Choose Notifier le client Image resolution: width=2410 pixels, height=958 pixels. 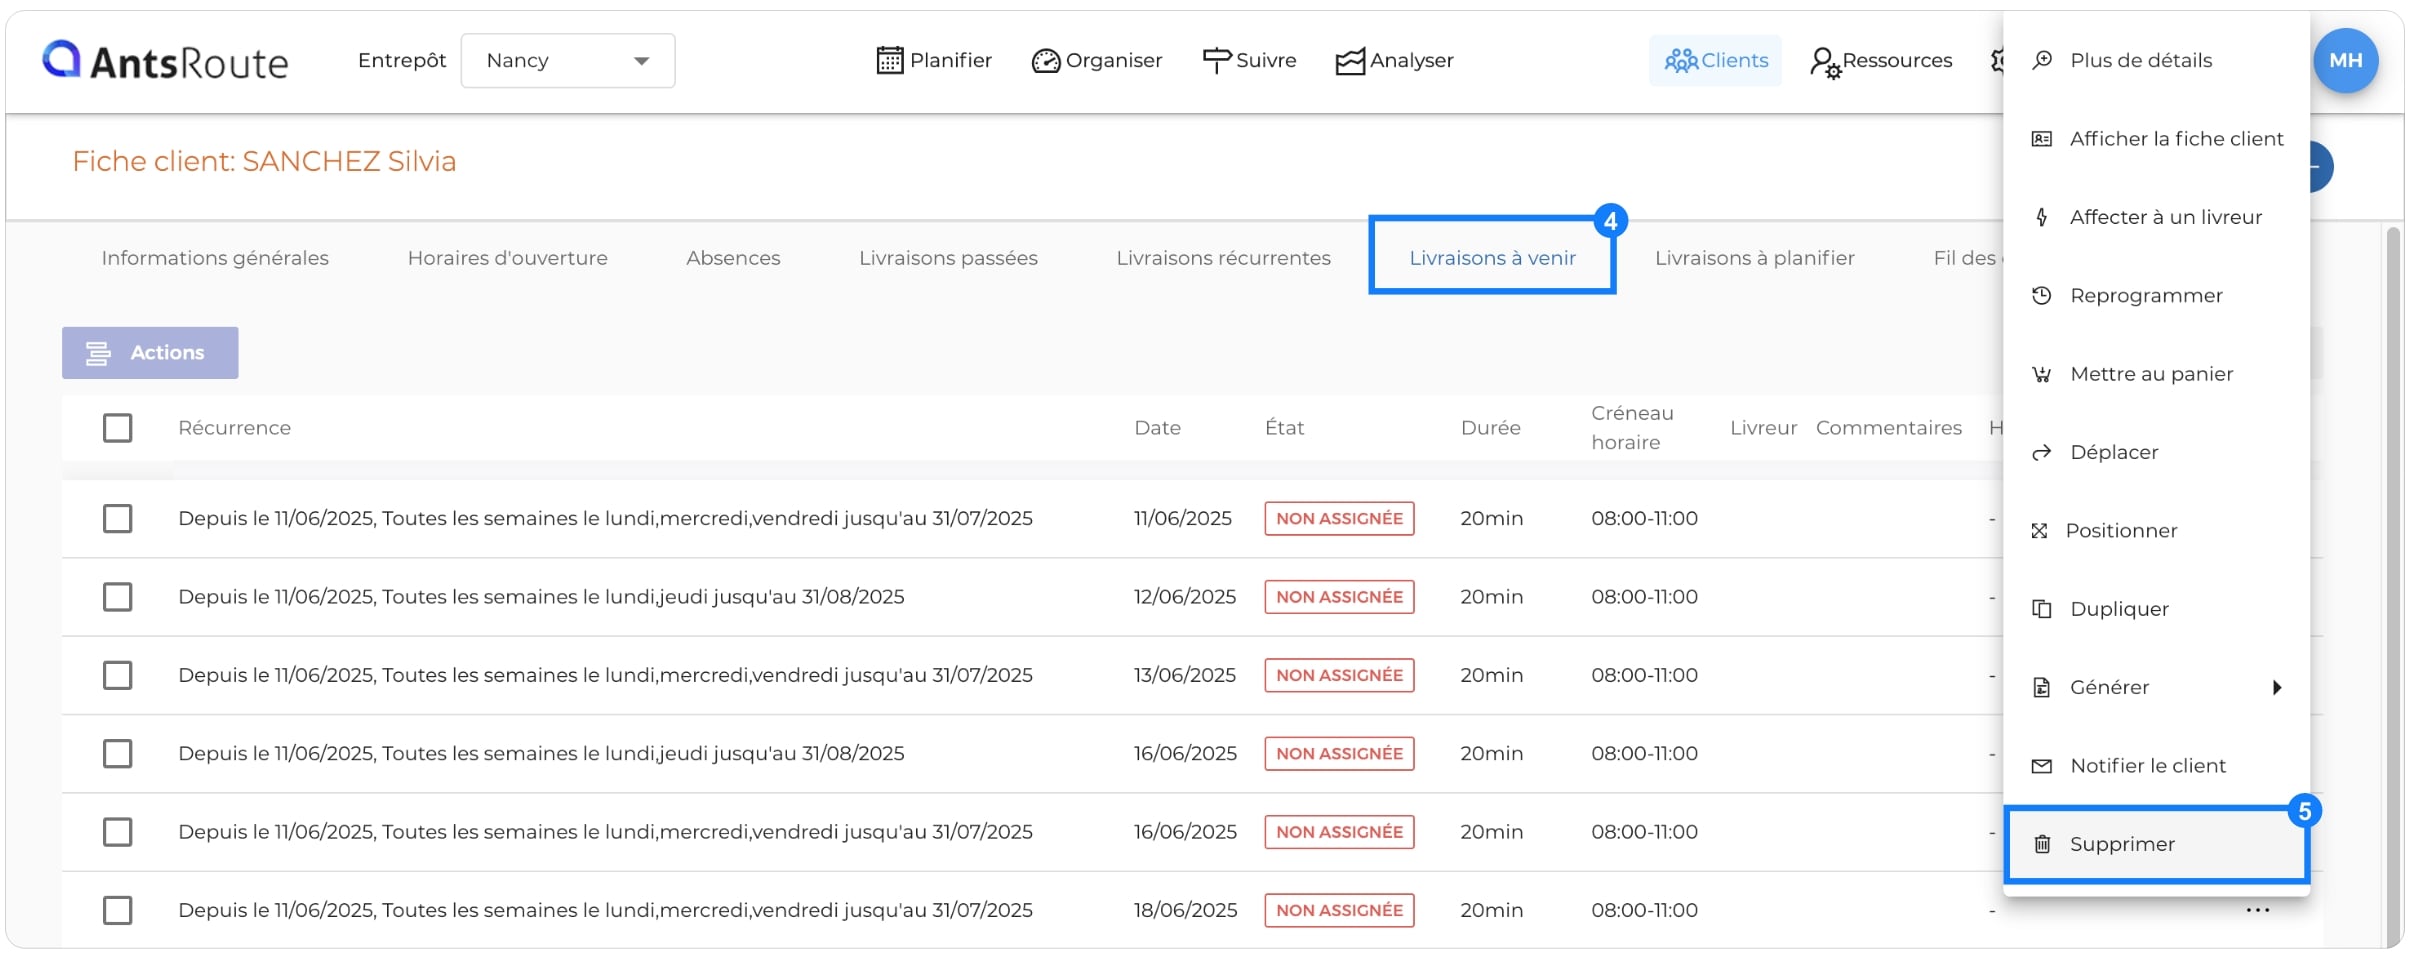tap(2156, 766)
